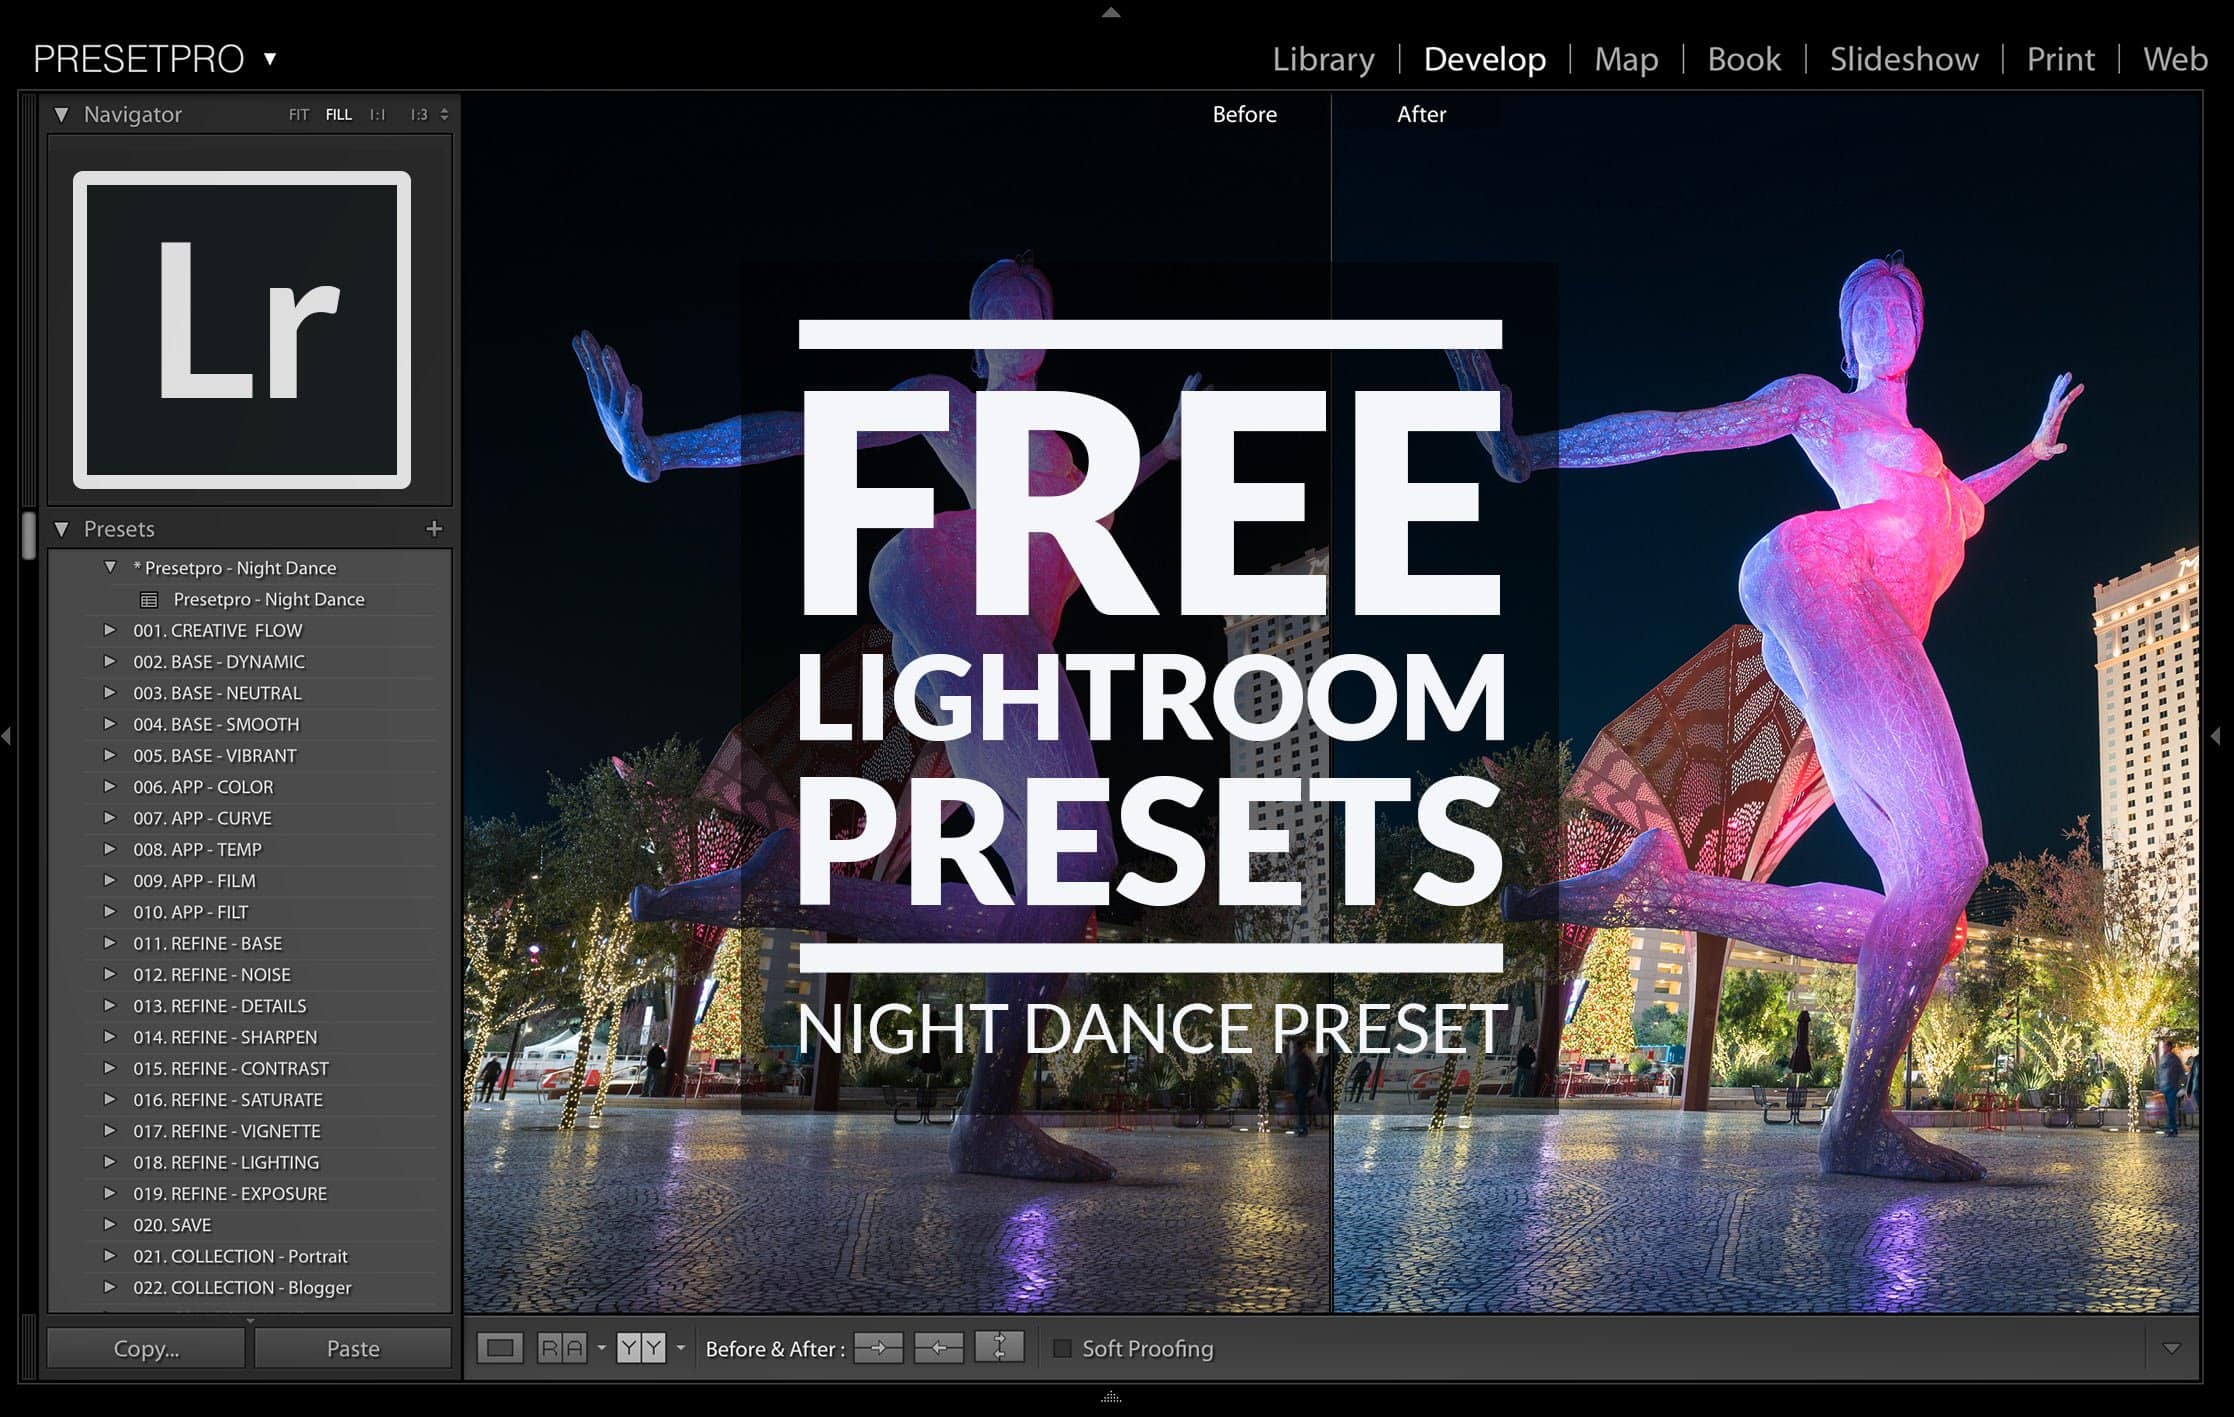Select the 022. COLLECTION - Blogger row

260,1288
